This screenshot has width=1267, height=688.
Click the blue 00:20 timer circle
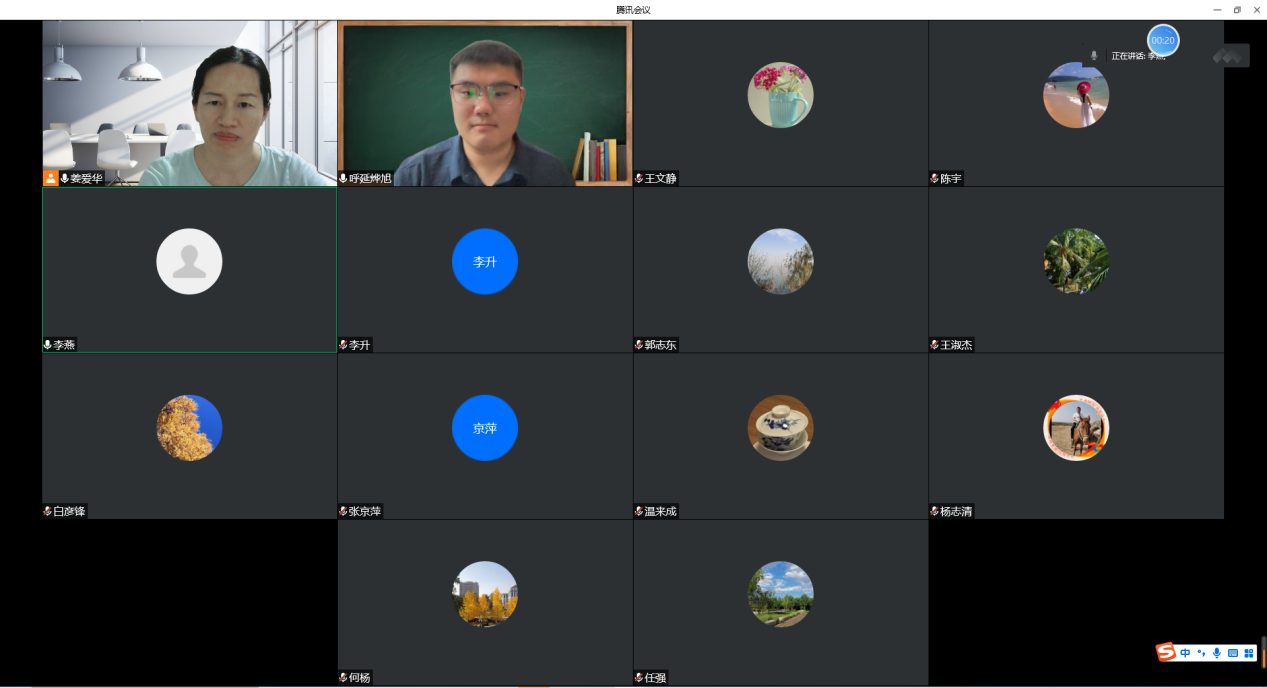pyautogui.click(x=1162, y=40)
